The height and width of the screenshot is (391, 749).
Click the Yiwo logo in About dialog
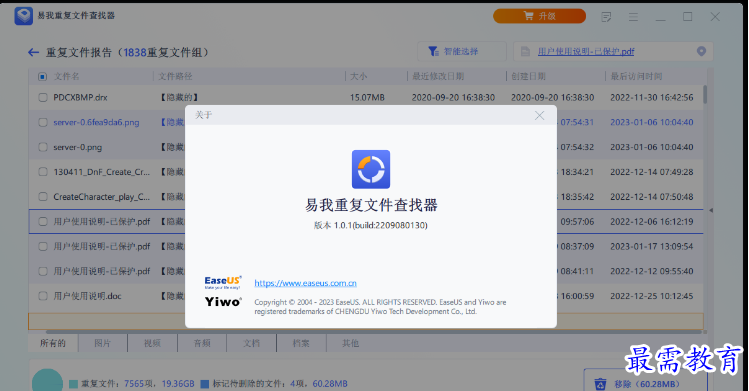(x=223, y=302)
